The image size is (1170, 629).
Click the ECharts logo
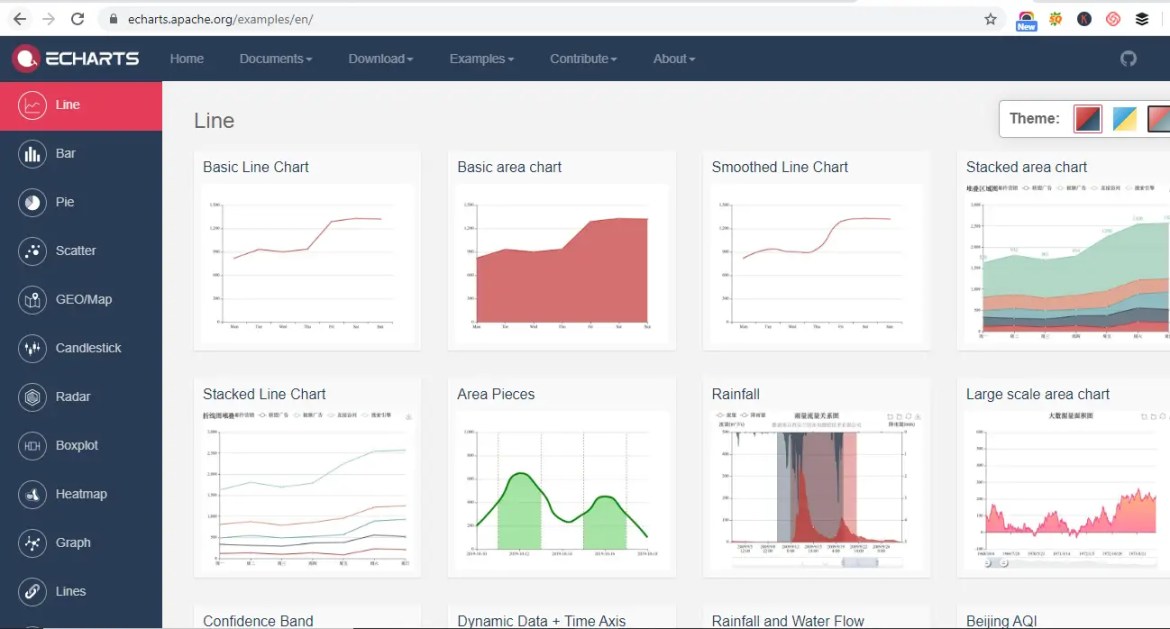pos(76,58)
